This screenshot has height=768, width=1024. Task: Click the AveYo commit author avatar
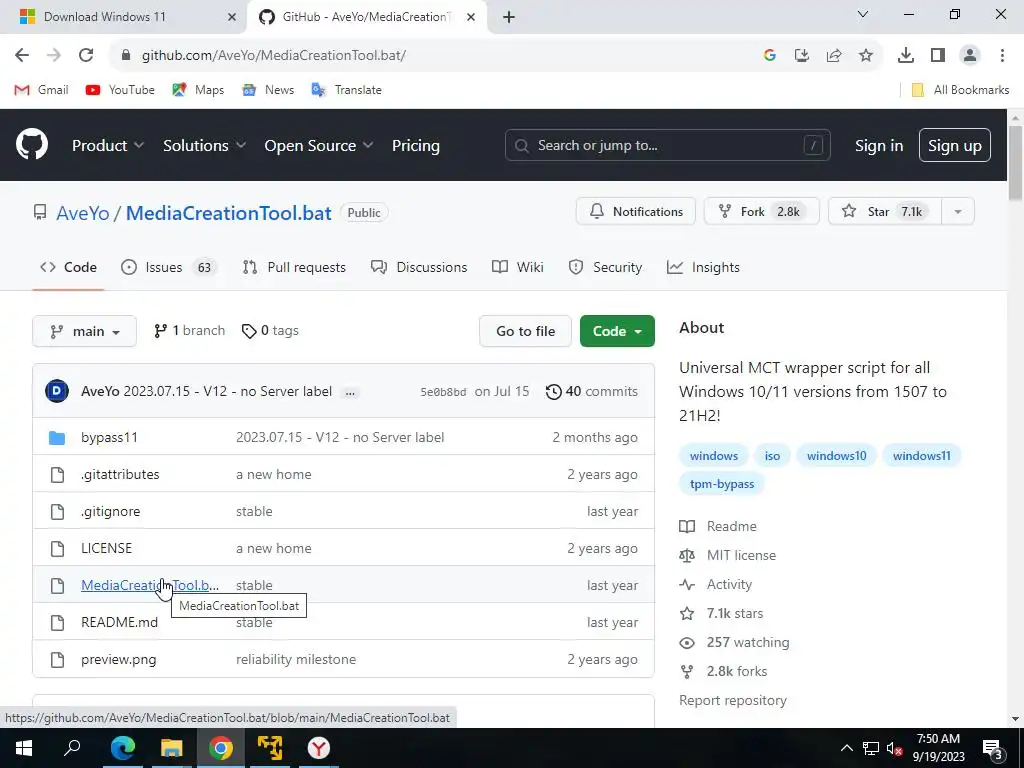(57, 391)
